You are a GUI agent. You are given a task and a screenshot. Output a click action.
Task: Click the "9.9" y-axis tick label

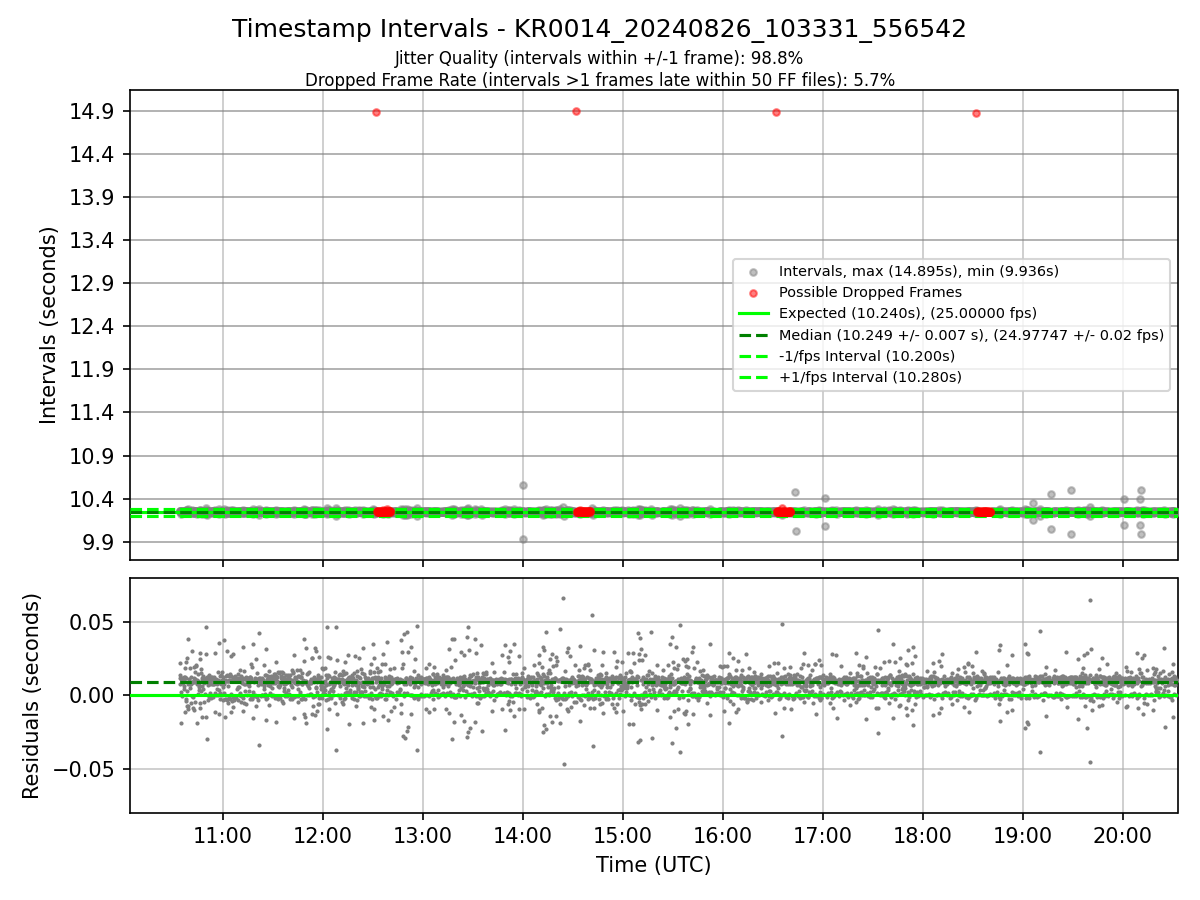coord(98,542)
